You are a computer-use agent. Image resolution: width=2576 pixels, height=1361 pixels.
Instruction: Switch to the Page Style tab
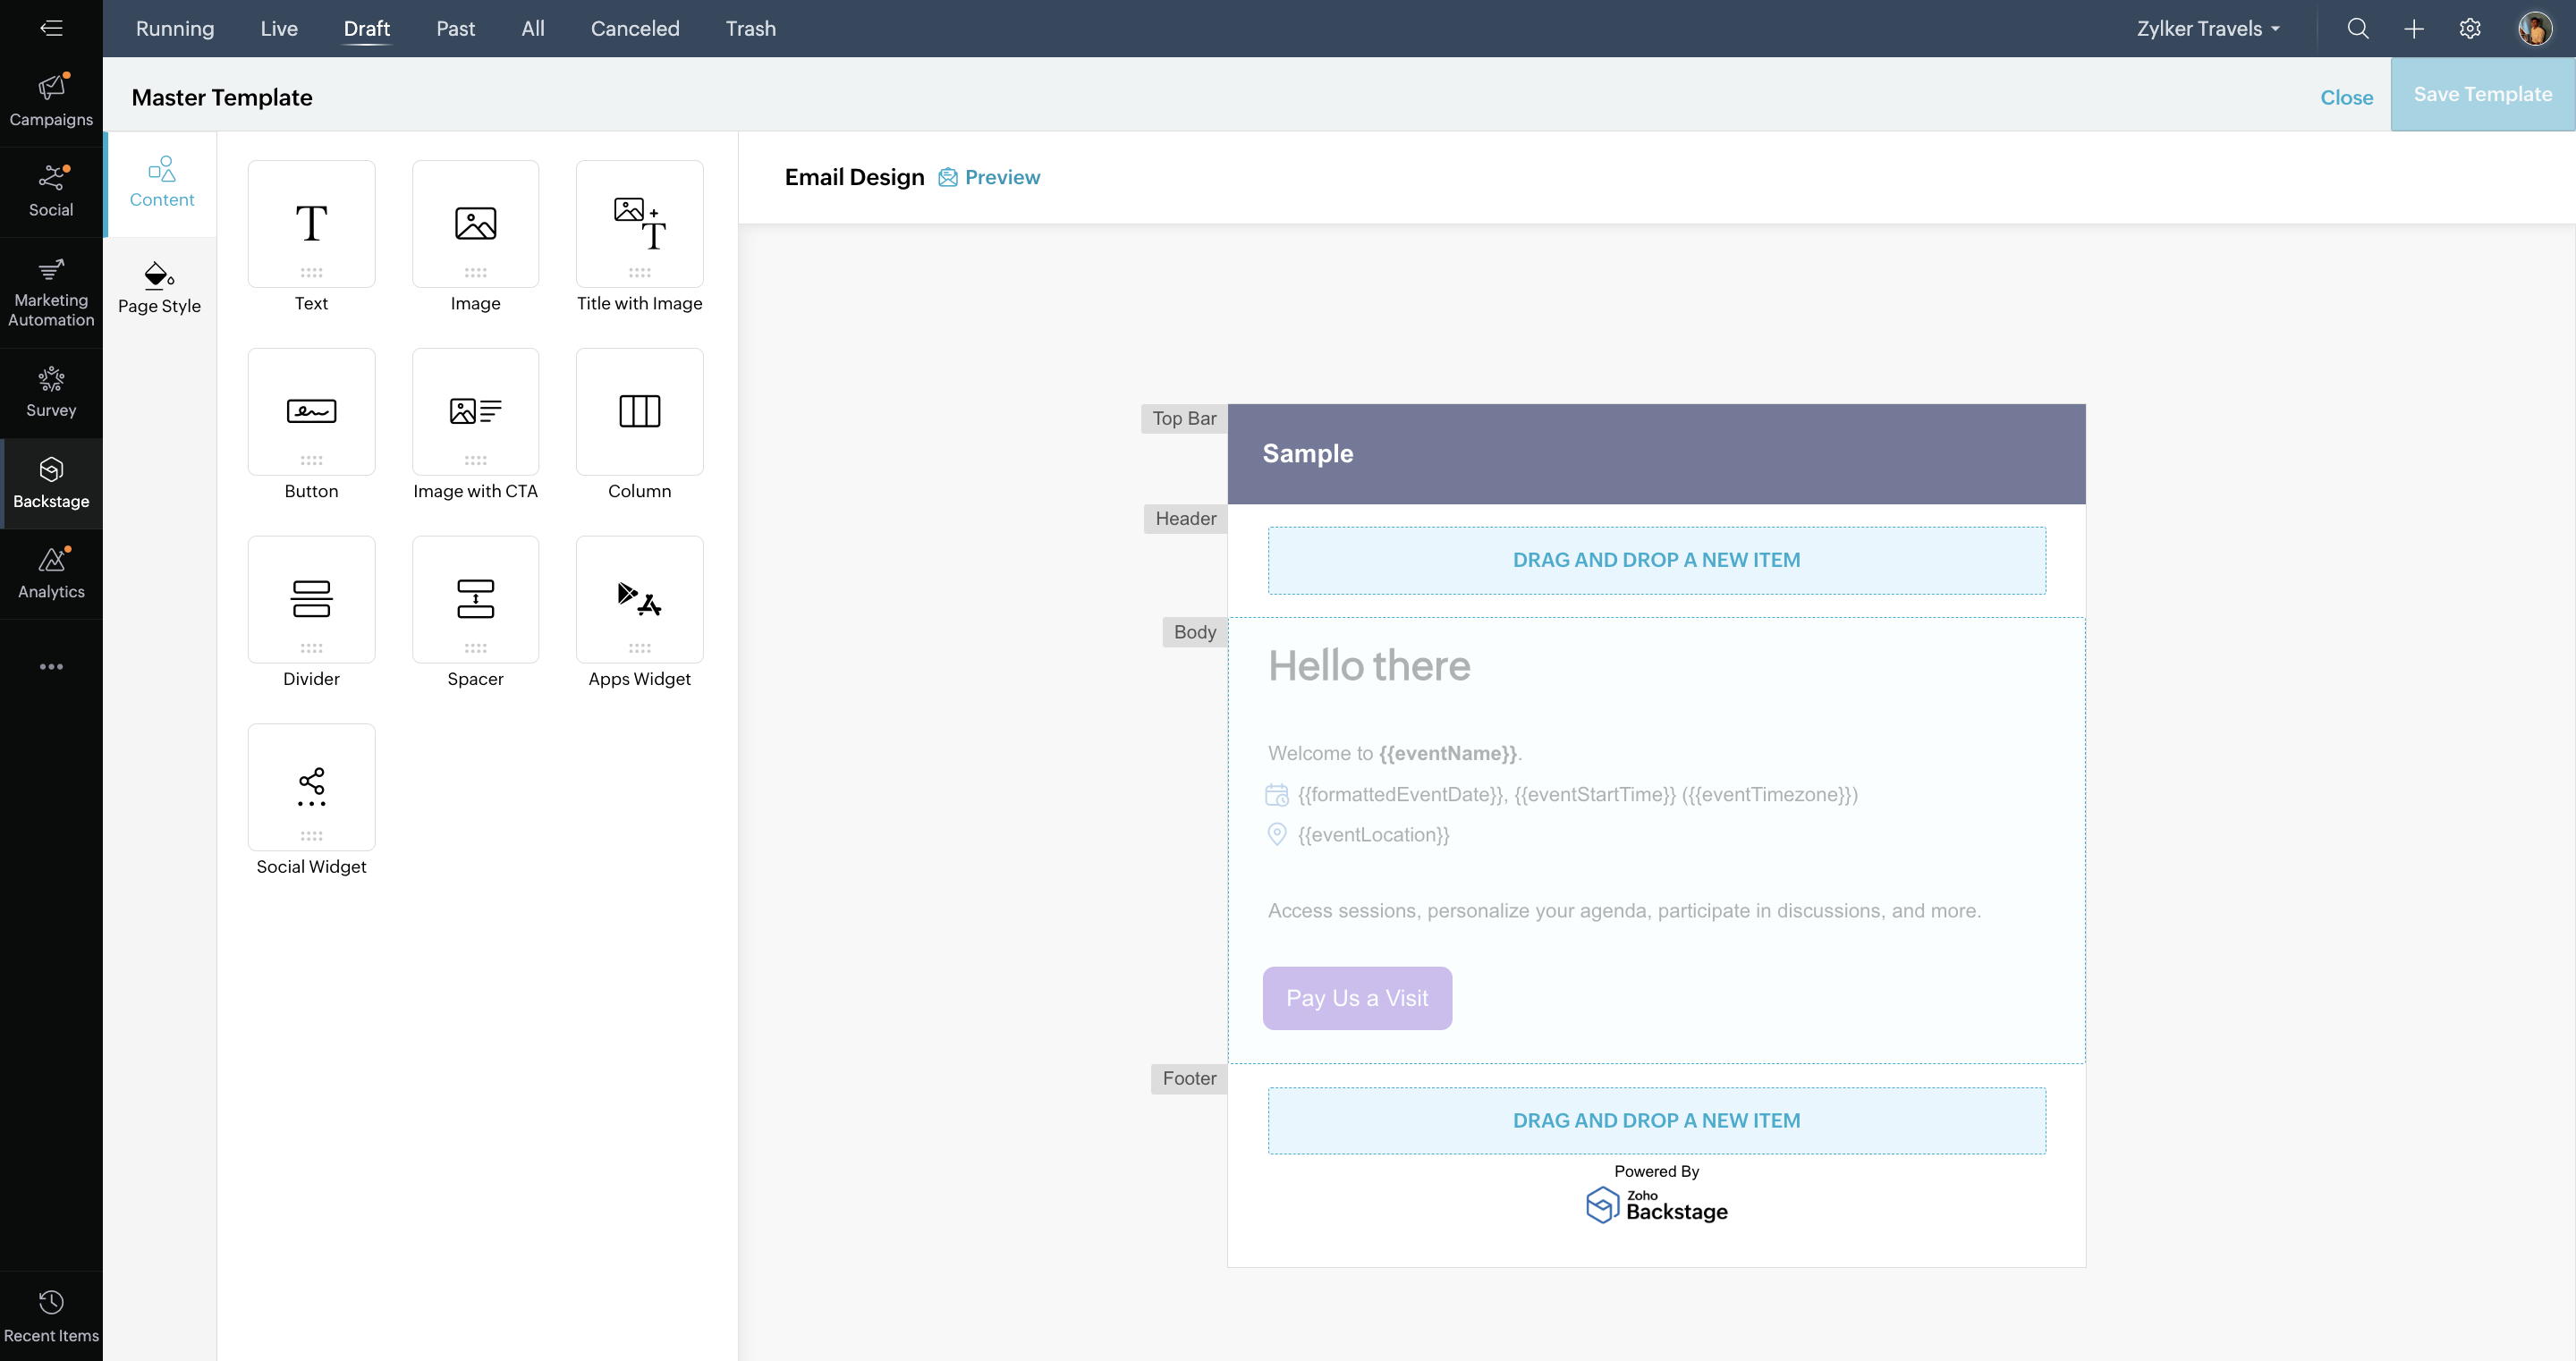160,287
